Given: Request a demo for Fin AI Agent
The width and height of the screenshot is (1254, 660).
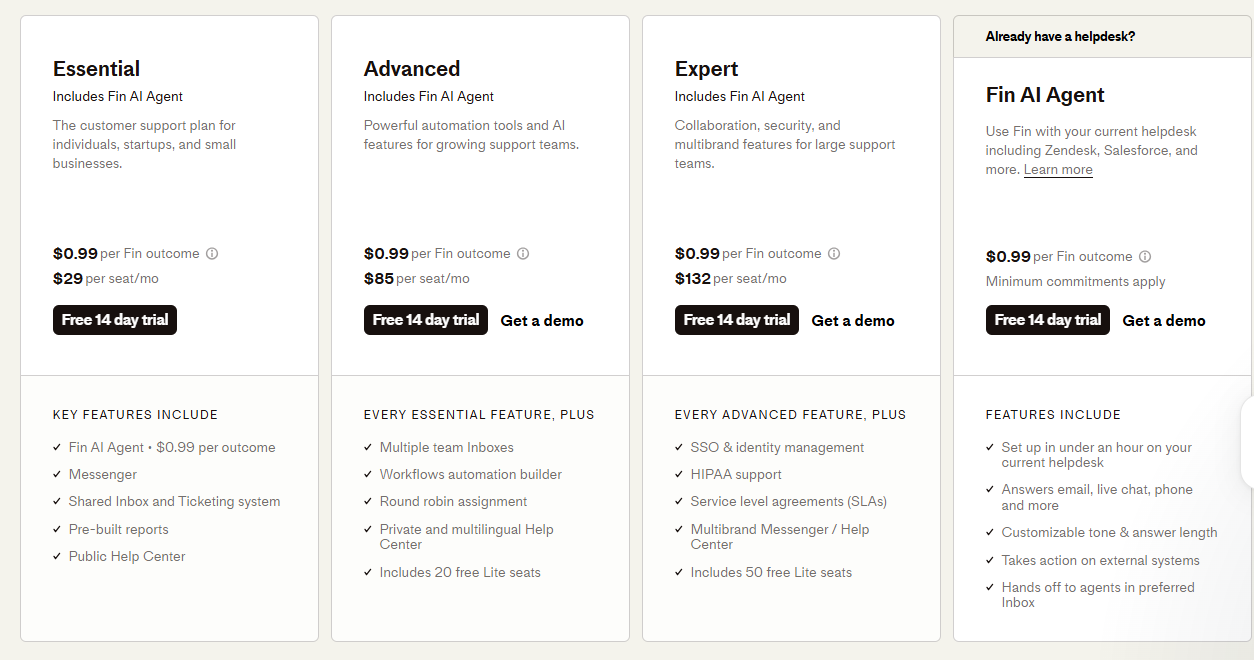Looking at the screenshot, I should click(x=1164, y=321).
